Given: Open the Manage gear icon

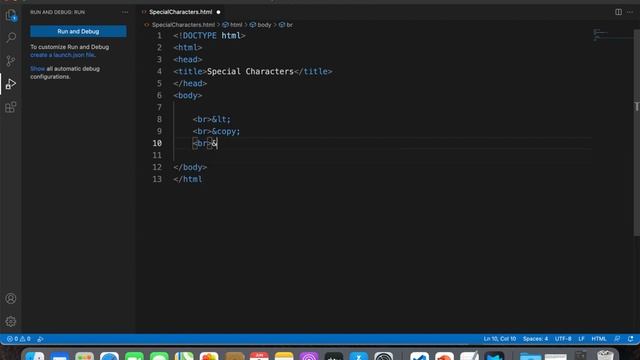Looking at the screenshot, I should [x=11, y=322].
